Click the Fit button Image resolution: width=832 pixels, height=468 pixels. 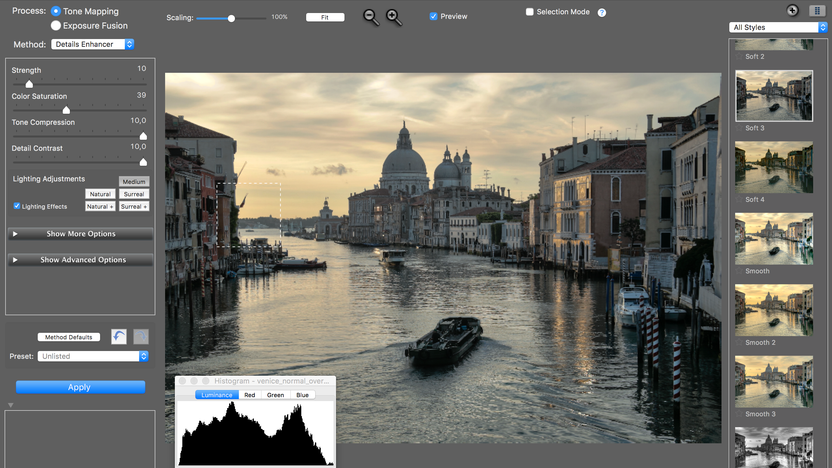325,18
